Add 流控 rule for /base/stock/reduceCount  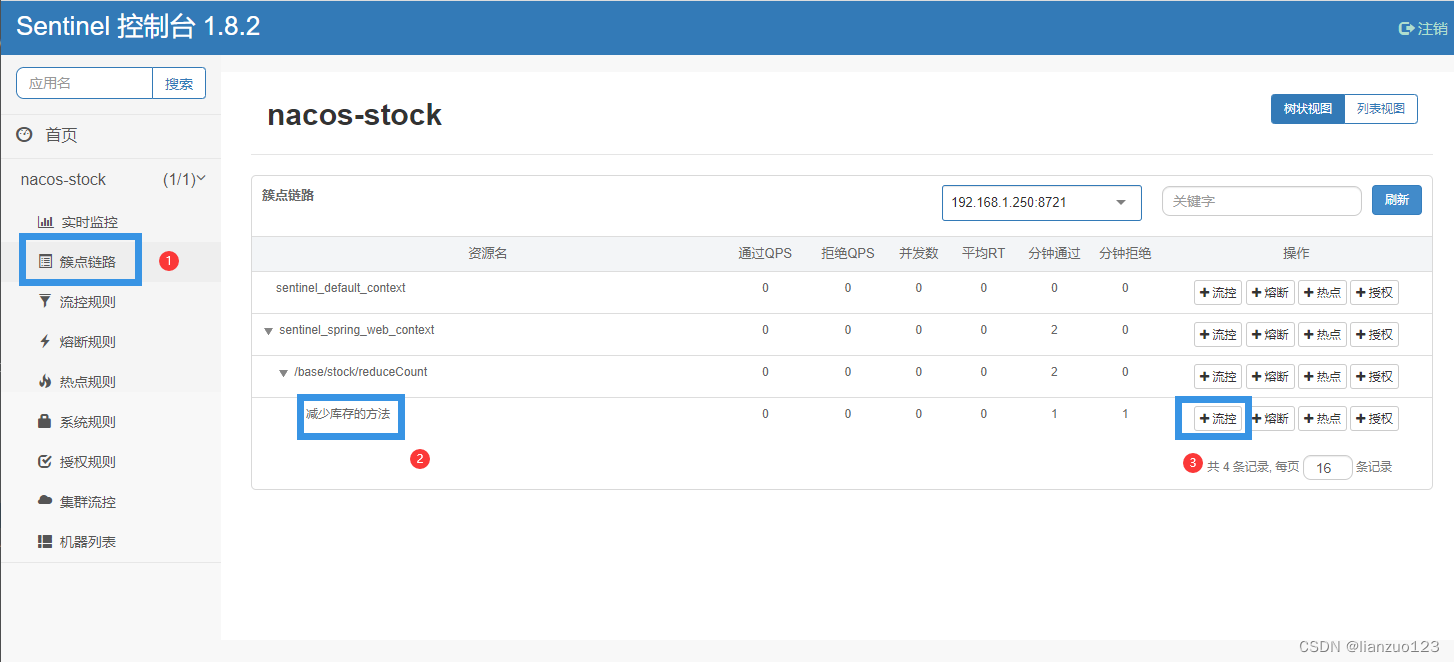(1218, 377)
